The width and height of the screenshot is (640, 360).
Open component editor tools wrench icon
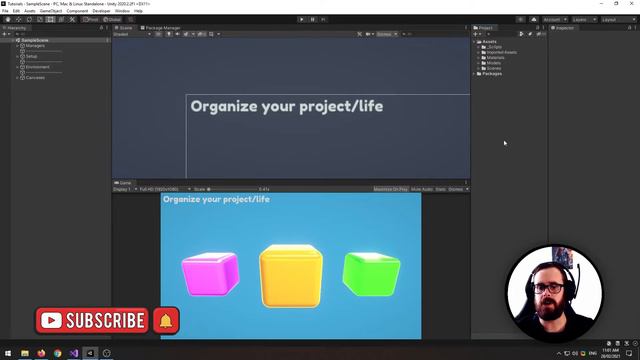(x=359, y=34)
